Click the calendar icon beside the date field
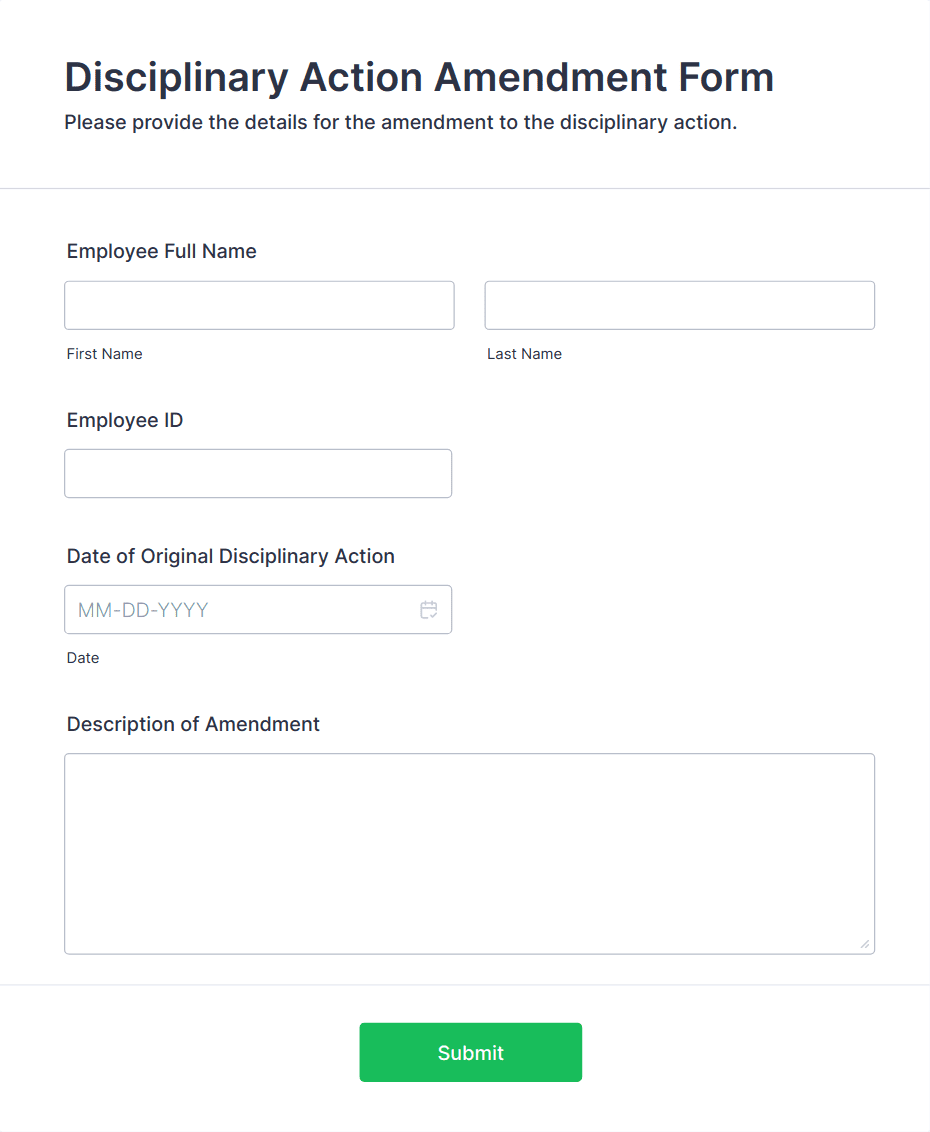Screen dimensions: 930x1132 click(428, 609)
